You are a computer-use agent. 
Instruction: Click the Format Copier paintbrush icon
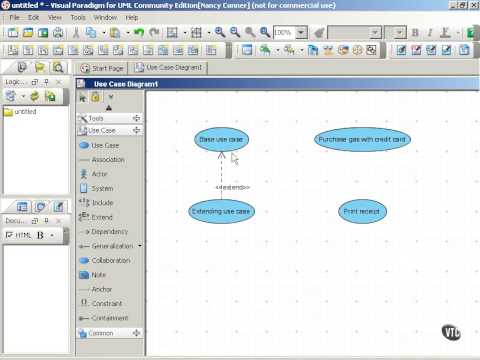pyautogui.click(x=319, y=33)
